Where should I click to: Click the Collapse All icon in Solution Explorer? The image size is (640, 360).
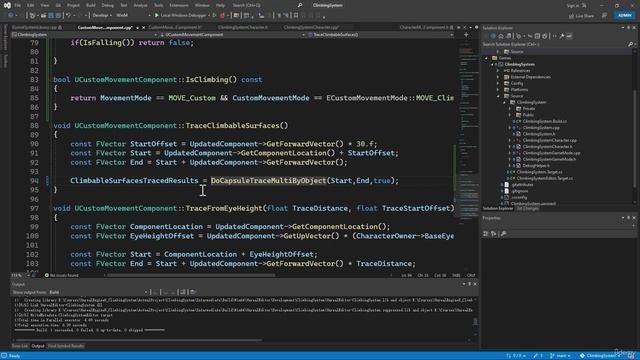537,36
